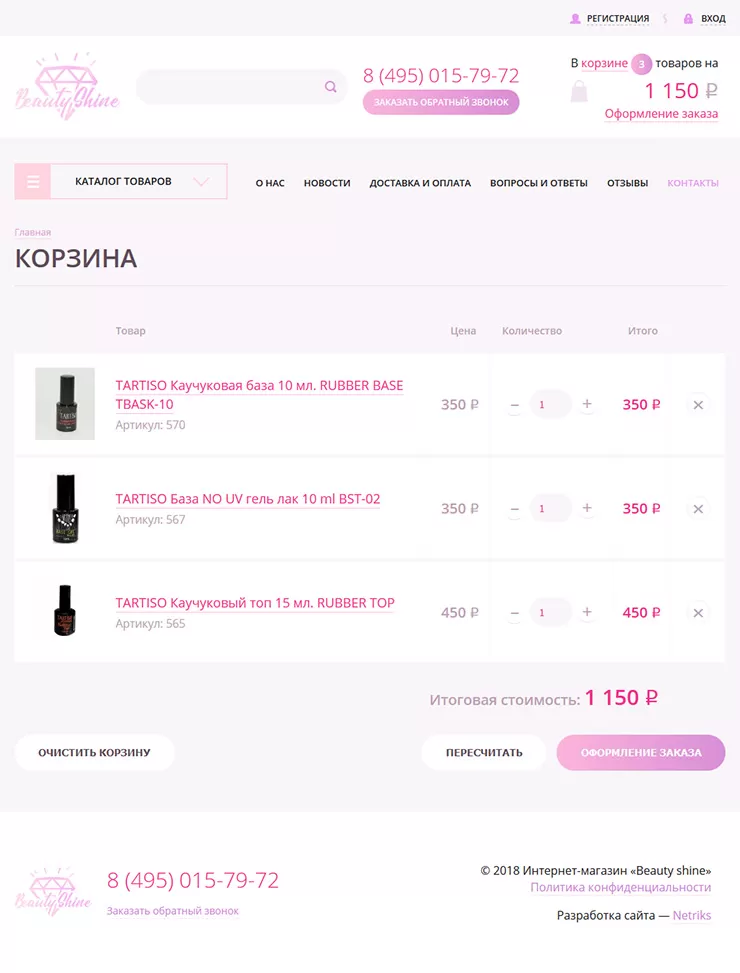The image size is (740, 973).
Task: Click the RUBBER BASE TBASK-10 product thumbnail
Action: click(x=64, y=404)
